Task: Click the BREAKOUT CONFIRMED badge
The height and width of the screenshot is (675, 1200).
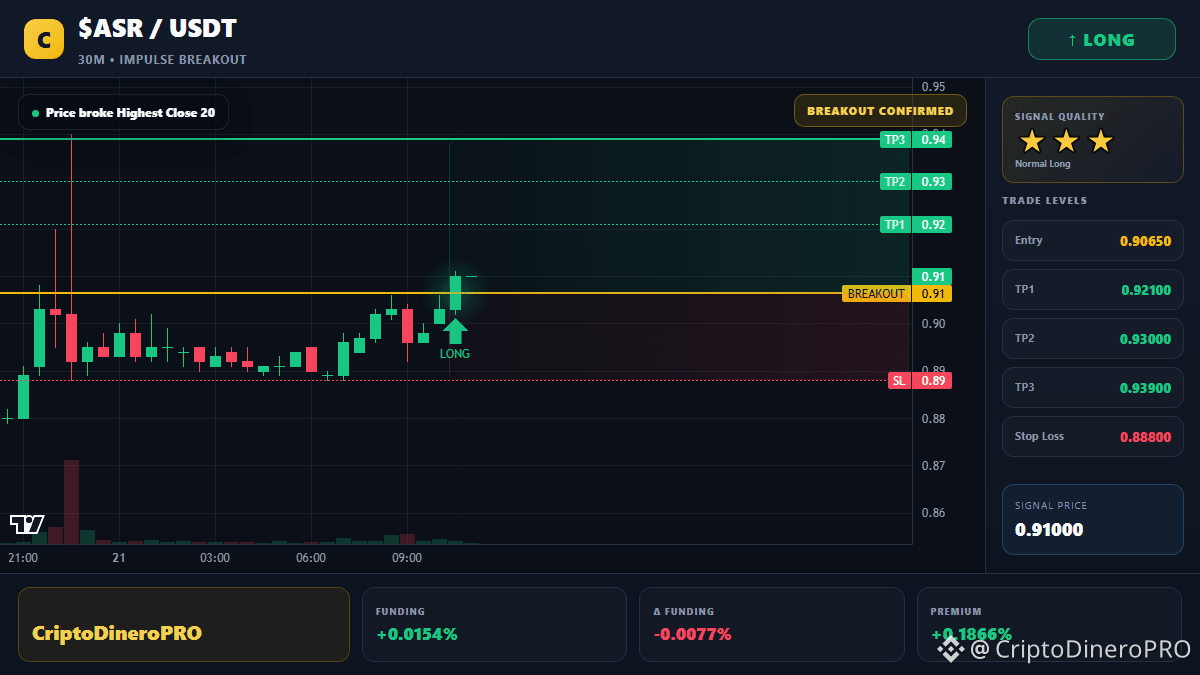Action: tap(880, 111)
